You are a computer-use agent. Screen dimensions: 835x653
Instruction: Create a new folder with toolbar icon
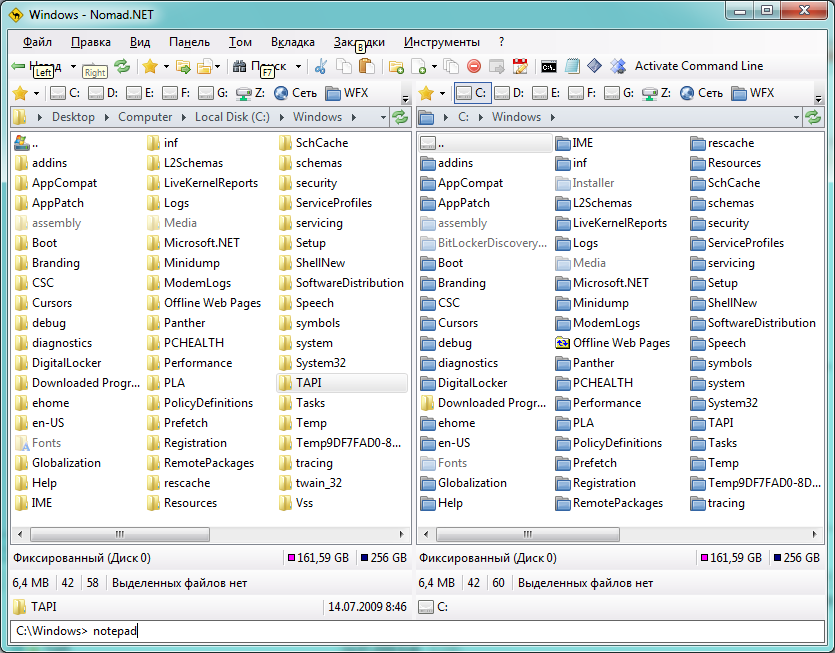(396, 67)
